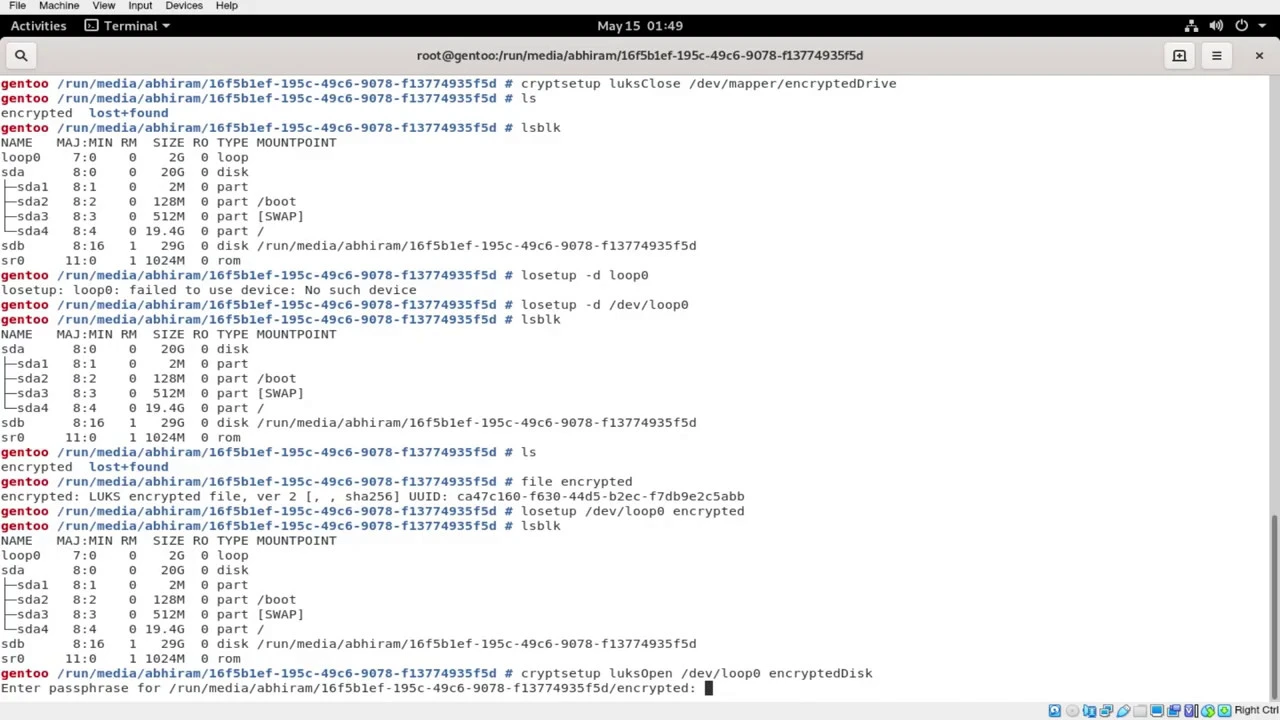Click the network adapters icon in VirtualBox status bar
This screenshot has height=720, width=1280.
pos(1106,710)
